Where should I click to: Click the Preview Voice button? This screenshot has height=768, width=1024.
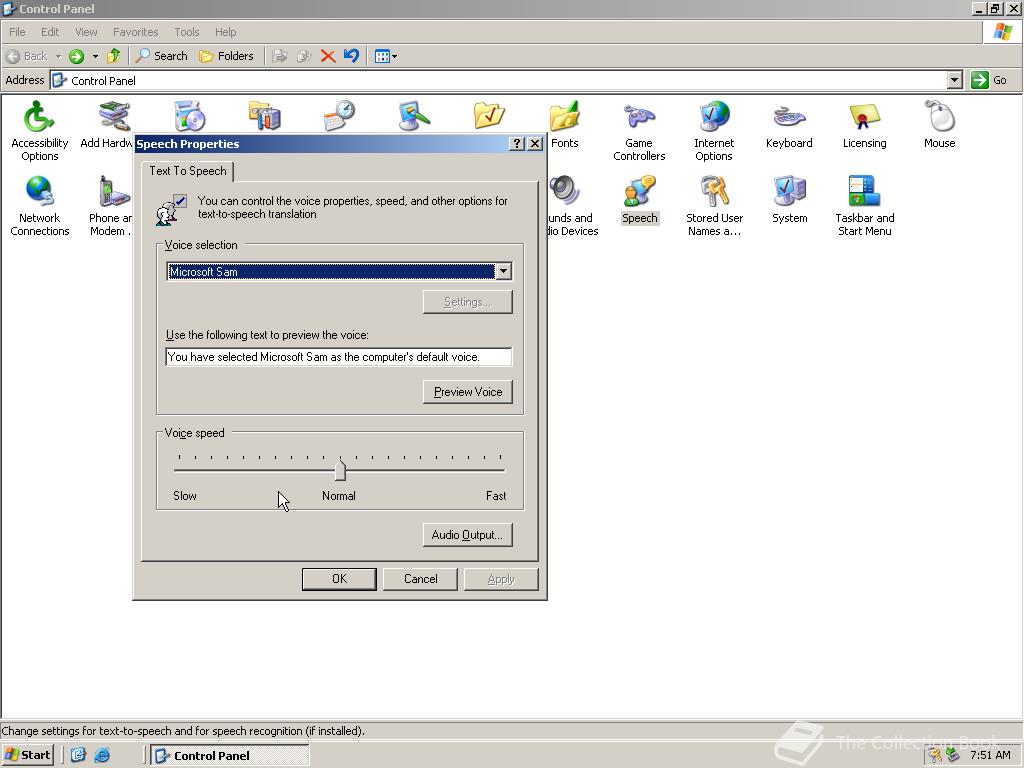[x=468, y=392]
